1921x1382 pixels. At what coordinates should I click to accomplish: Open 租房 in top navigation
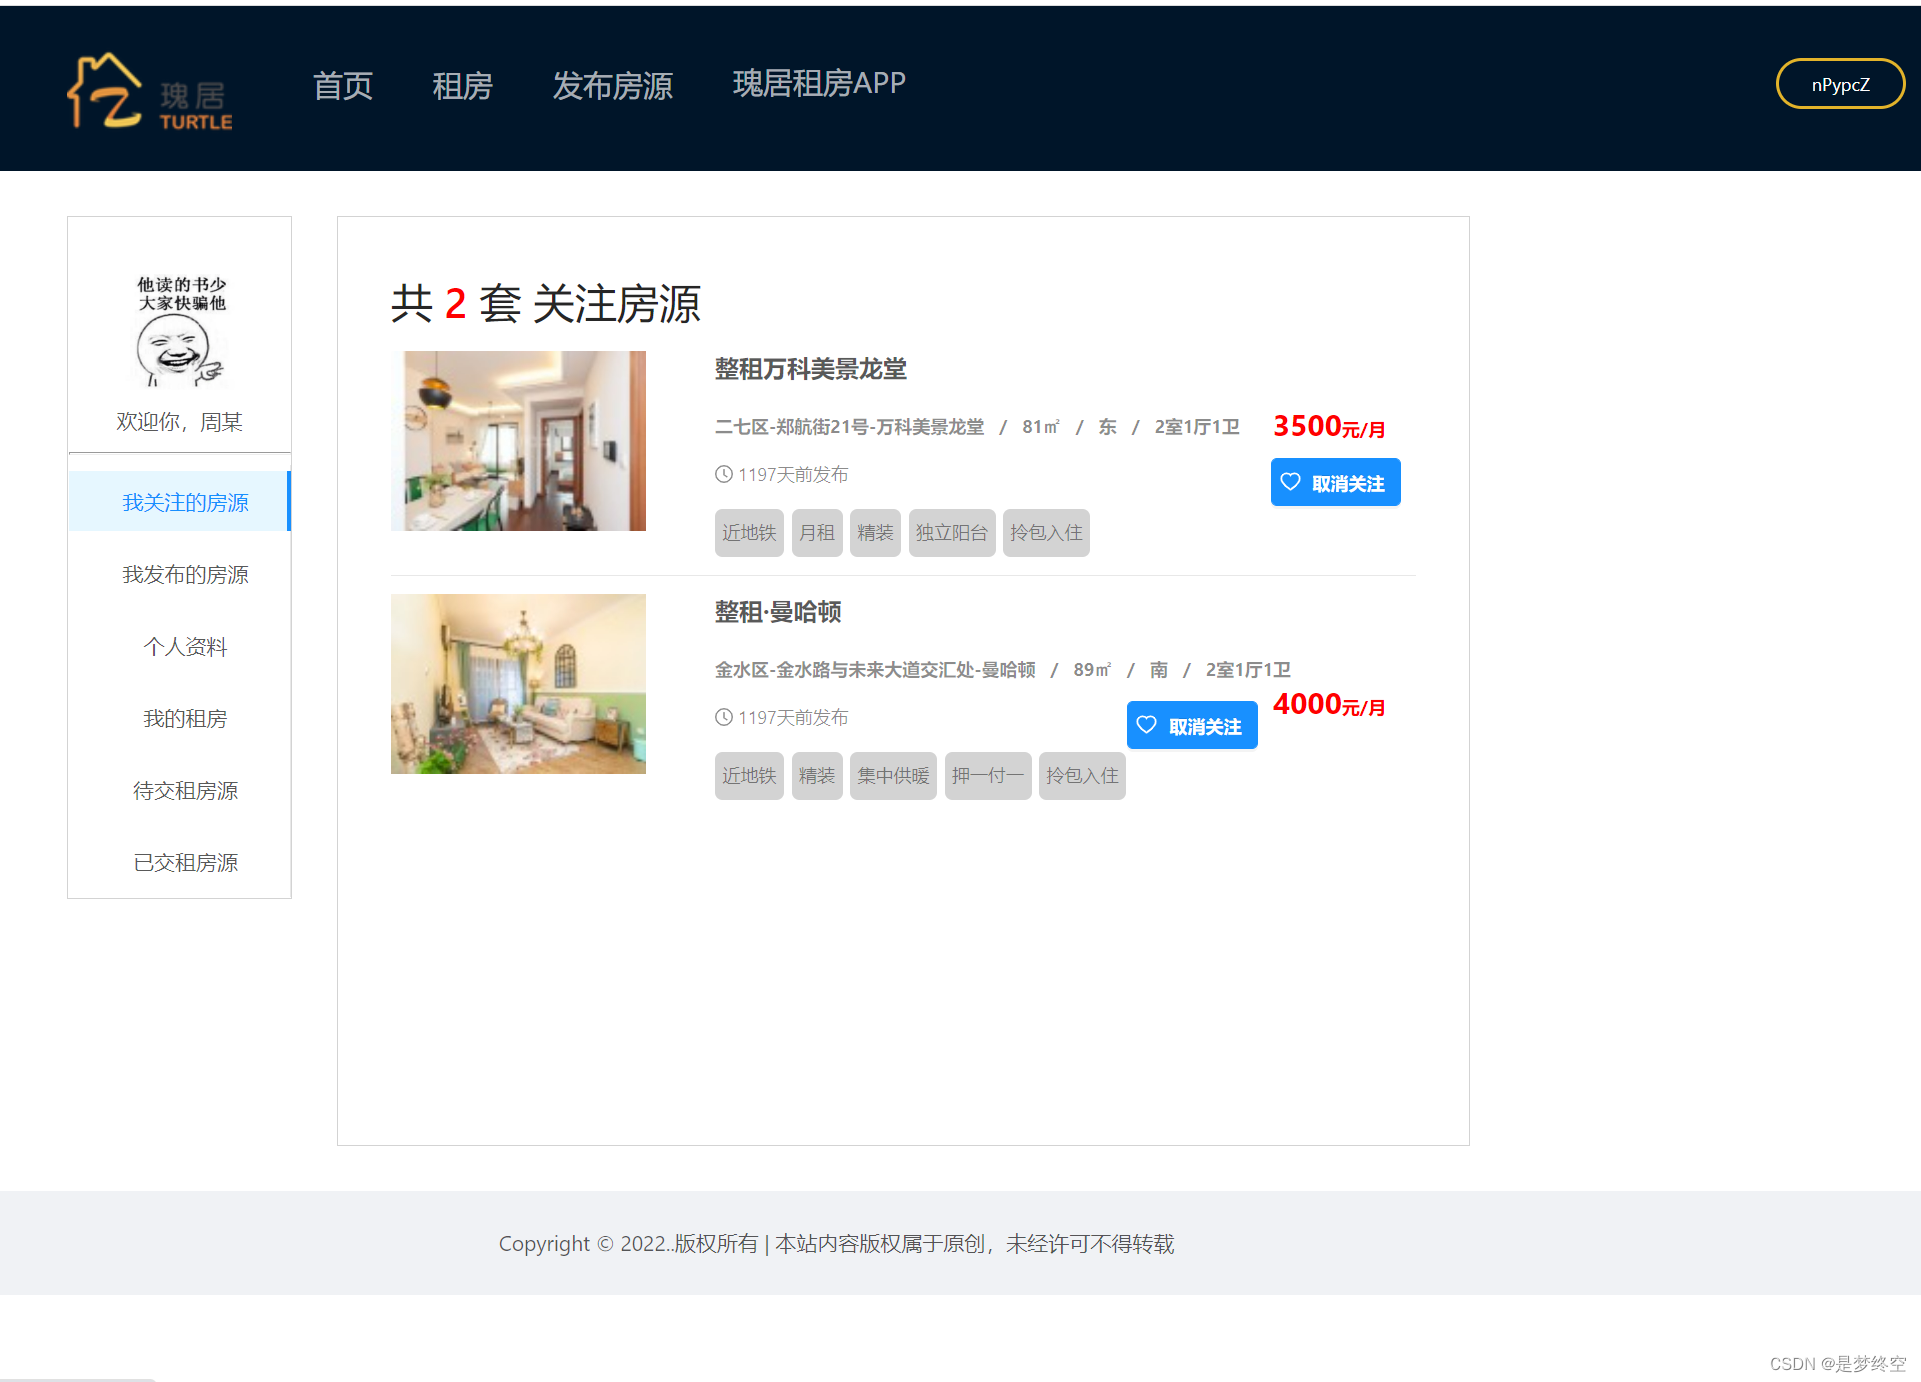pos(462,86)
